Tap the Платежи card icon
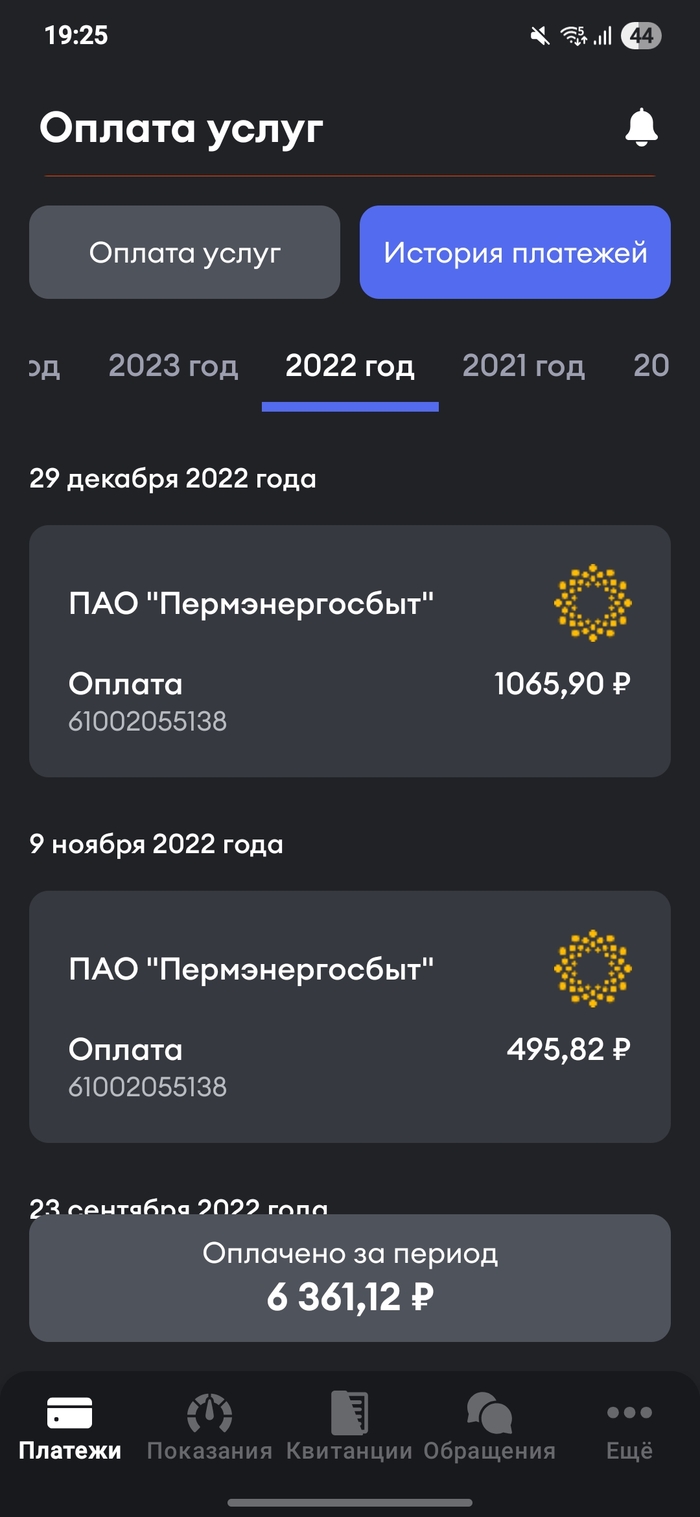The height and width of the screenshot is (1517, 700). click(x=70, y=1412)
